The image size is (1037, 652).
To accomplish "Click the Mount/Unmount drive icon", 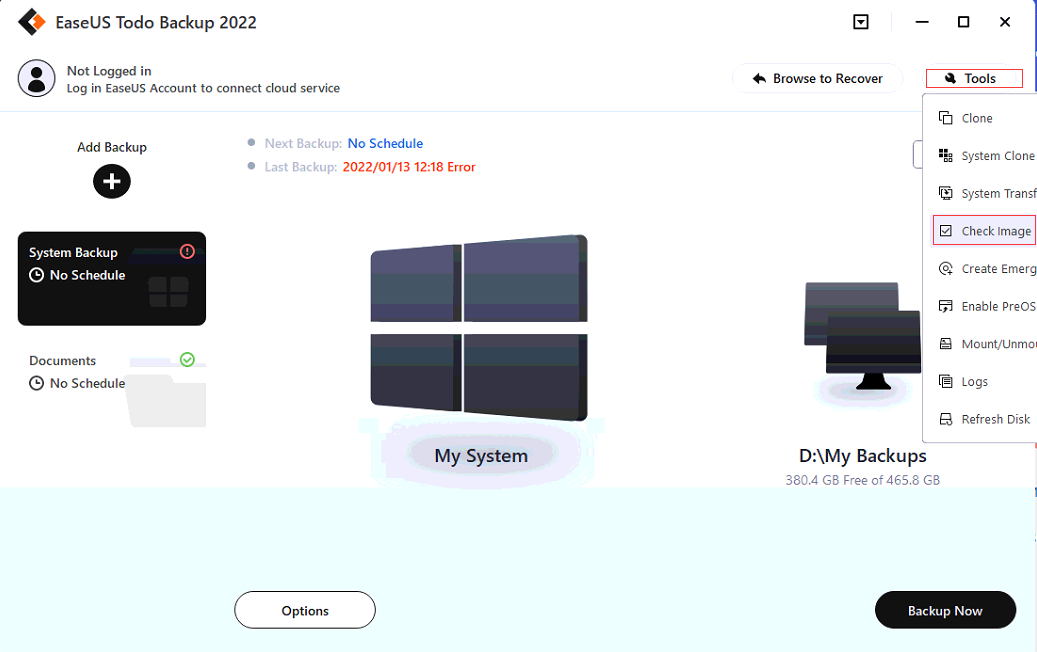I will (946, 344).
